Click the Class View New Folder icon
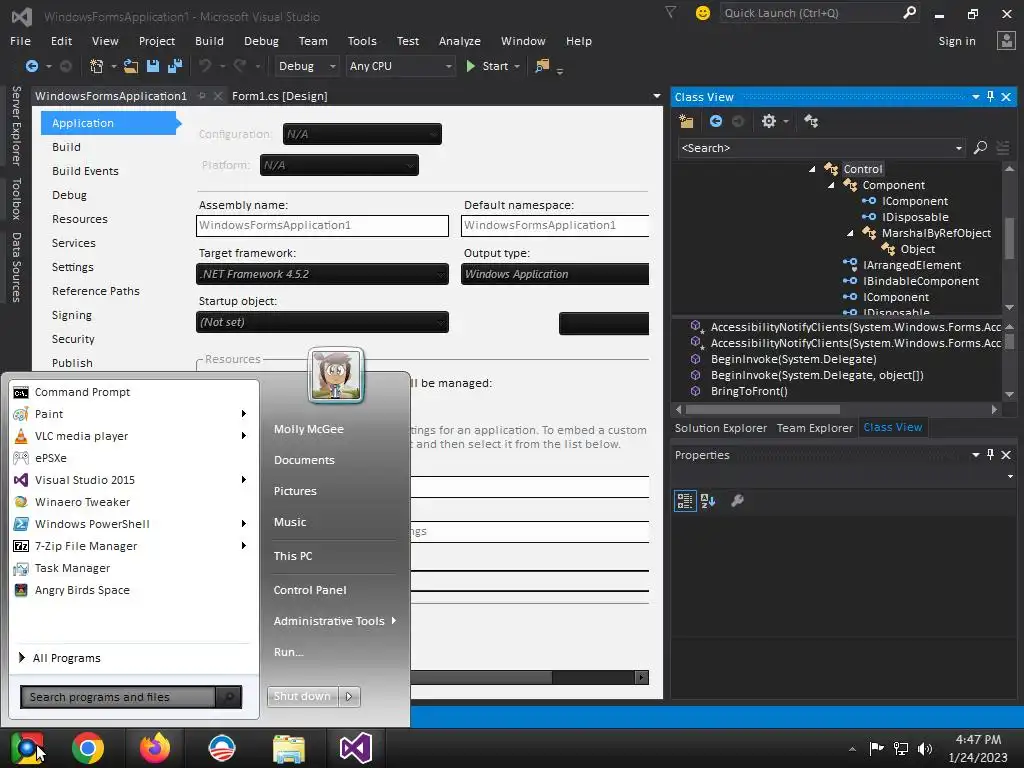 686,121
